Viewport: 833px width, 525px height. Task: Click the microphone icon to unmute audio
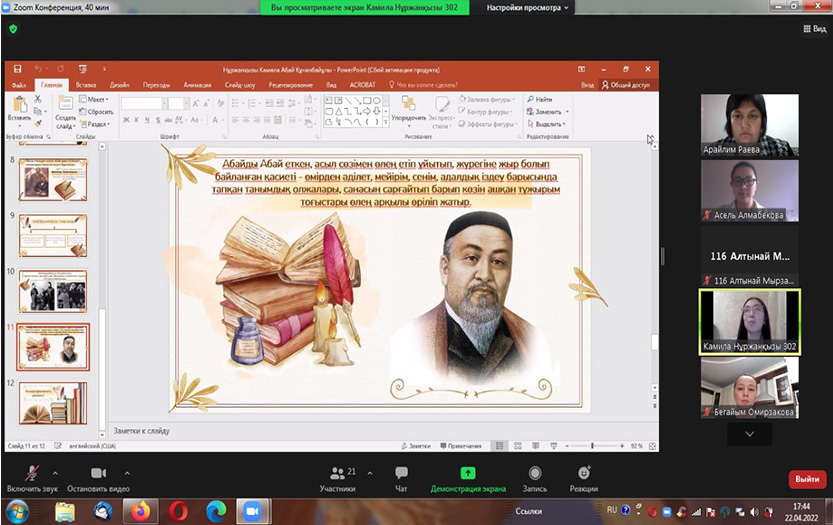pyautogui.click(x=32, y=472)
